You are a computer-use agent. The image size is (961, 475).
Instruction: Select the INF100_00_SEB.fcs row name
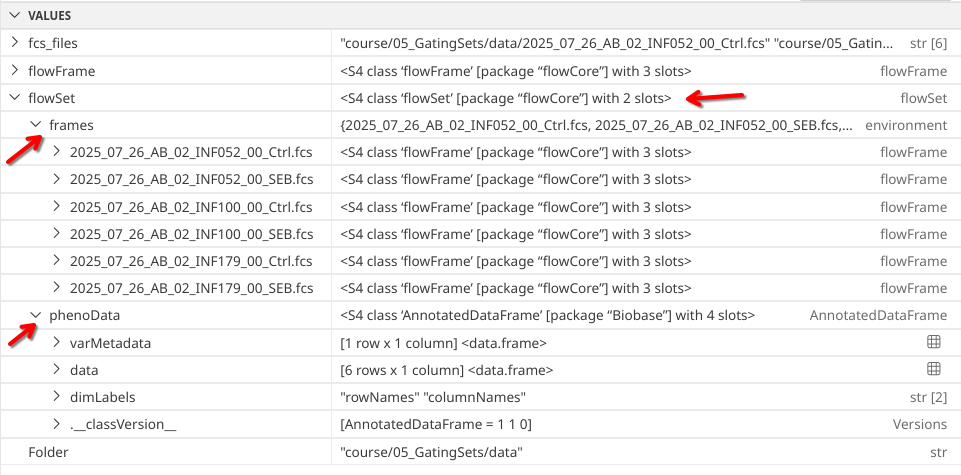click(x=191, y=234)
